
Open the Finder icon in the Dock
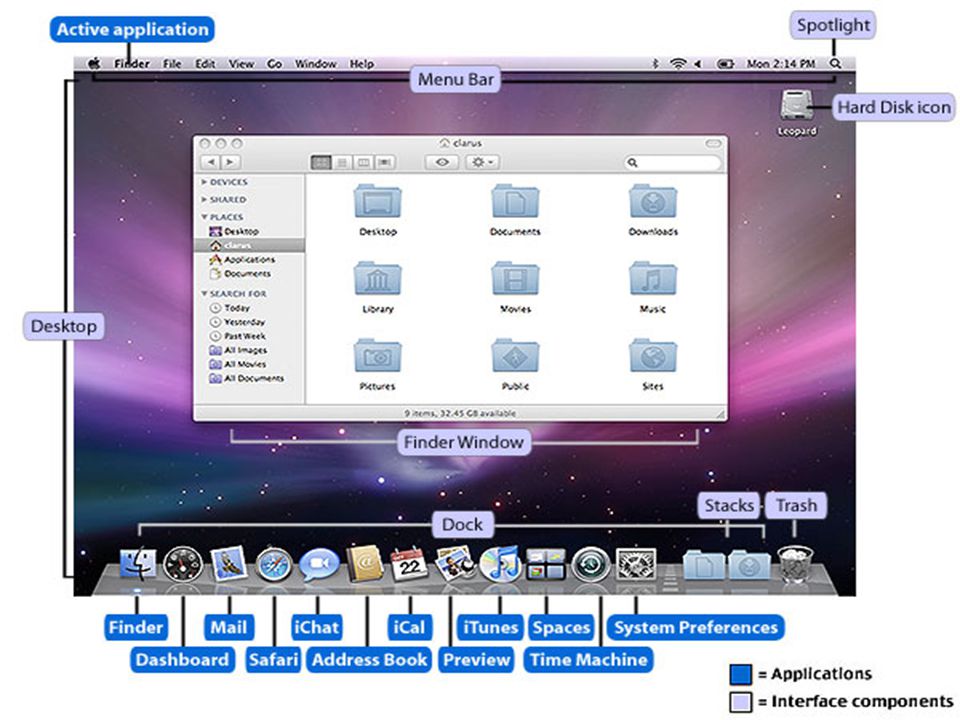[x=137, y=563]
